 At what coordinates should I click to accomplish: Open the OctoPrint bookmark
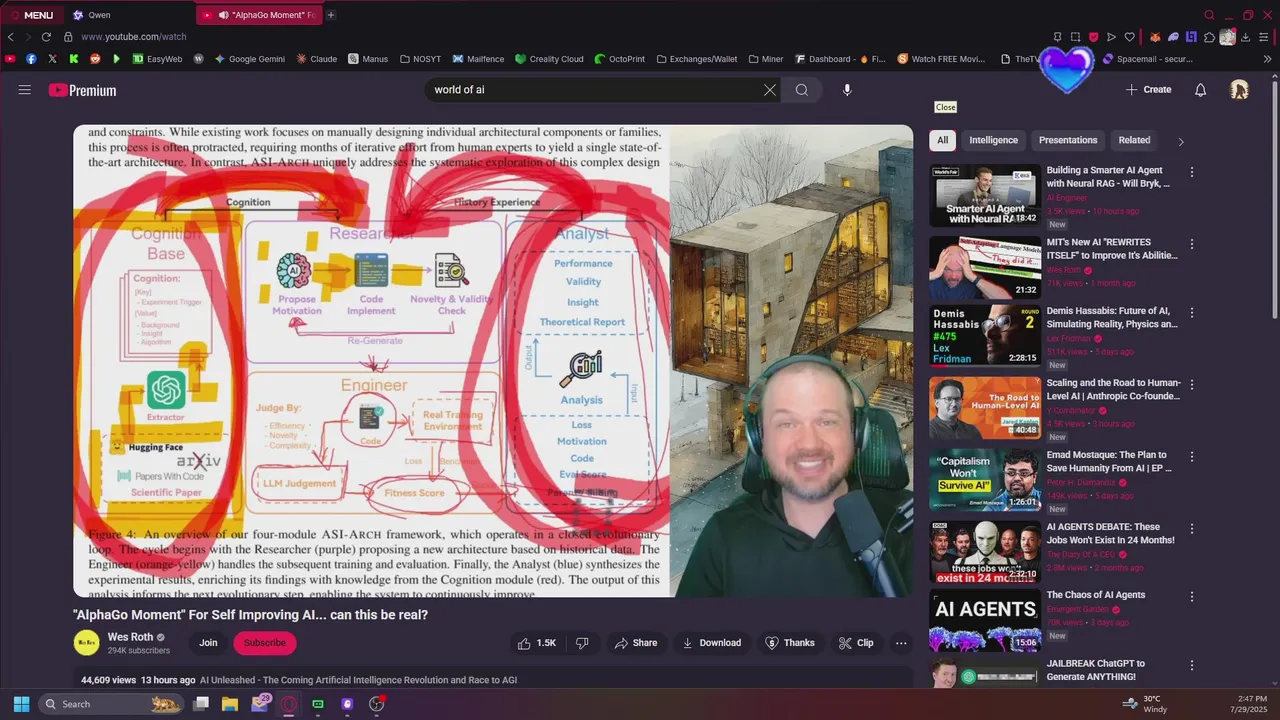click(x=620, y=59)
